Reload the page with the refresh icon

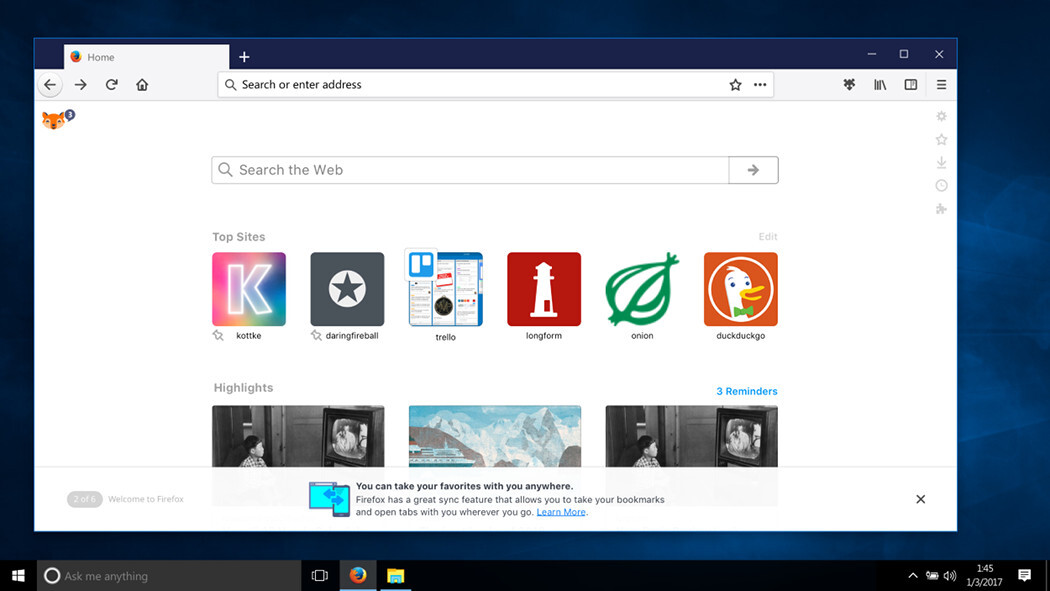tap(111, 84)
